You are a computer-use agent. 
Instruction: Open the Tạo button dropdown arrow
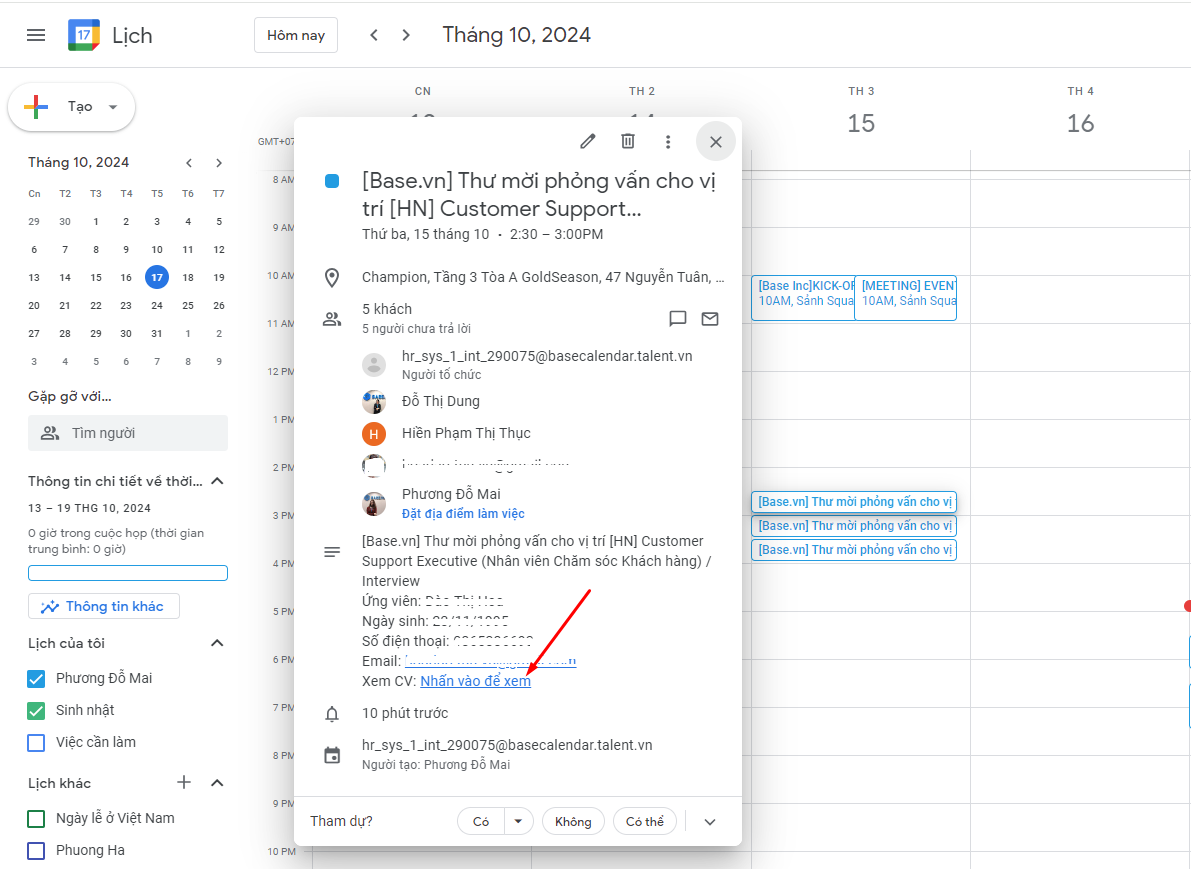click(x=113, y=107)
